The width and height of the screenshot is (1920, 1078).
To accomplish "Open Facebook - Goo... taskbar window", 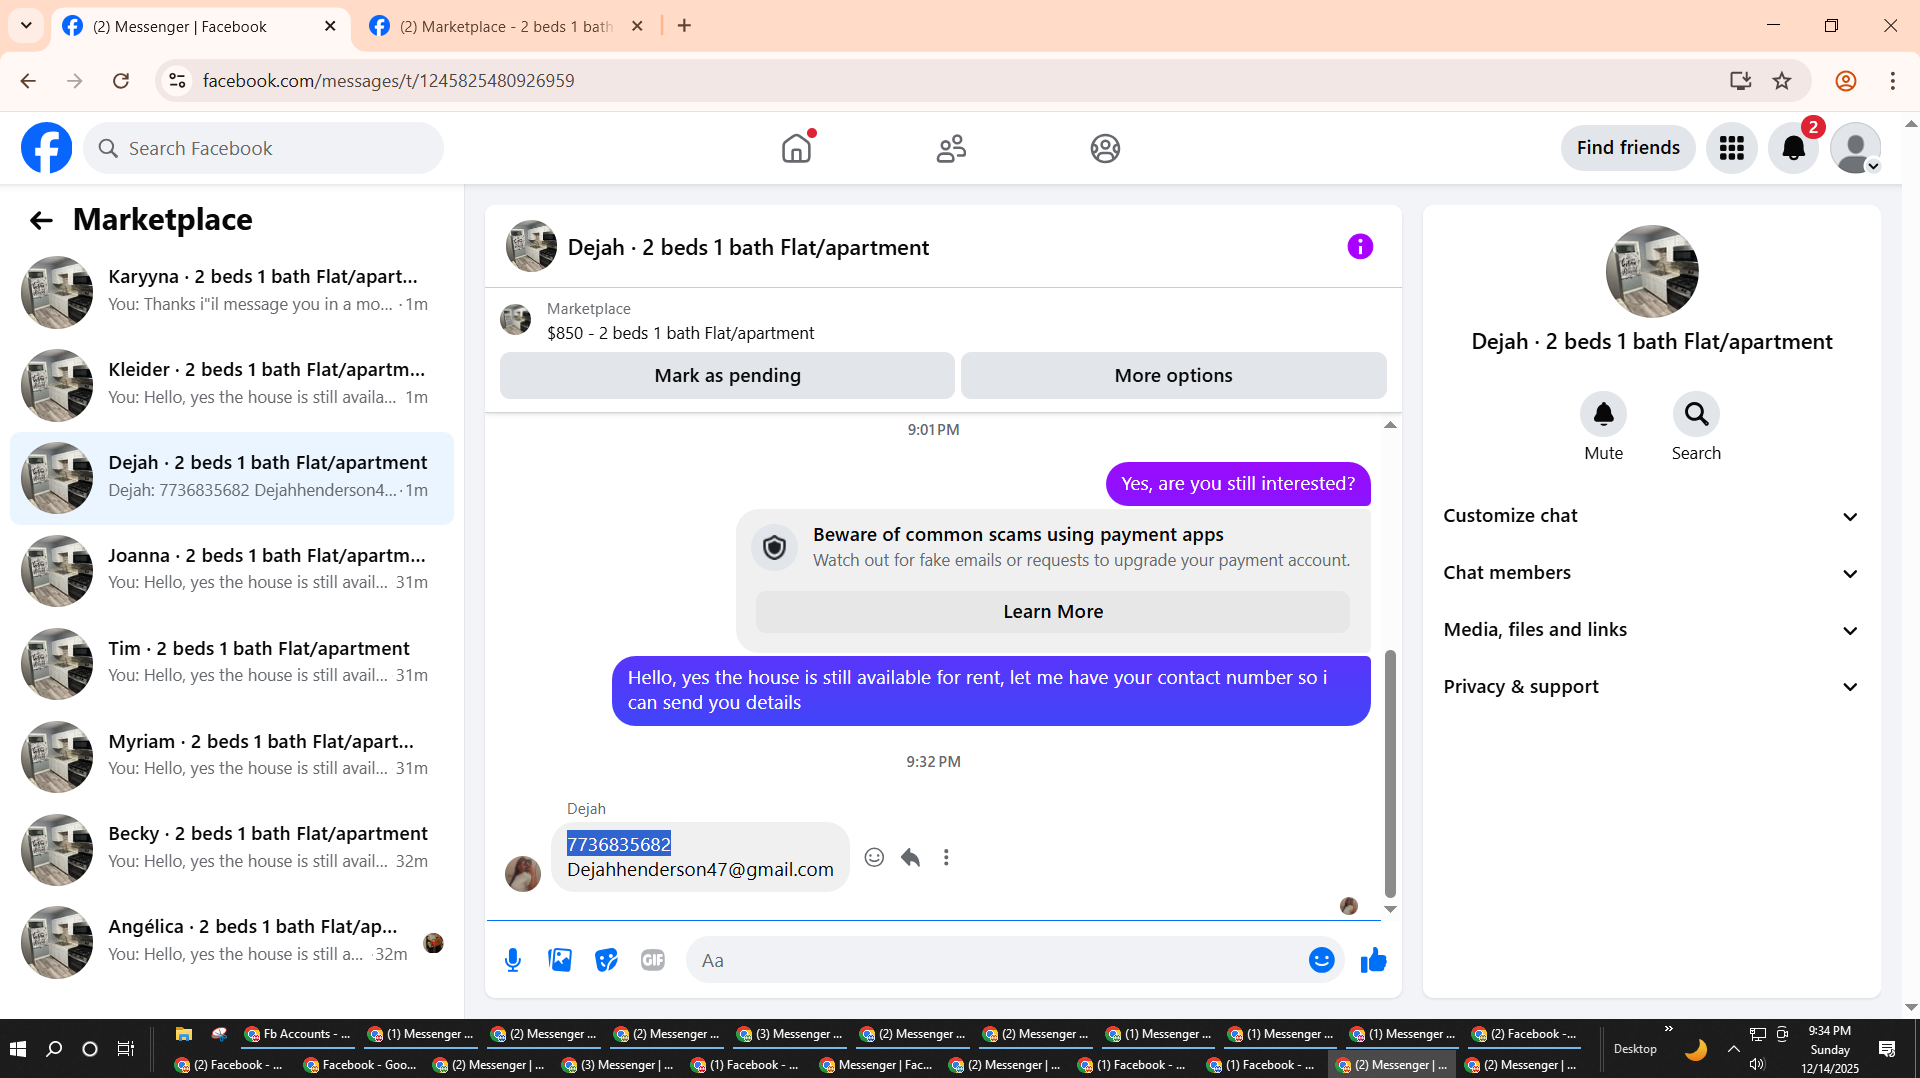I will pyautogui.click(x=359, y=1065).
